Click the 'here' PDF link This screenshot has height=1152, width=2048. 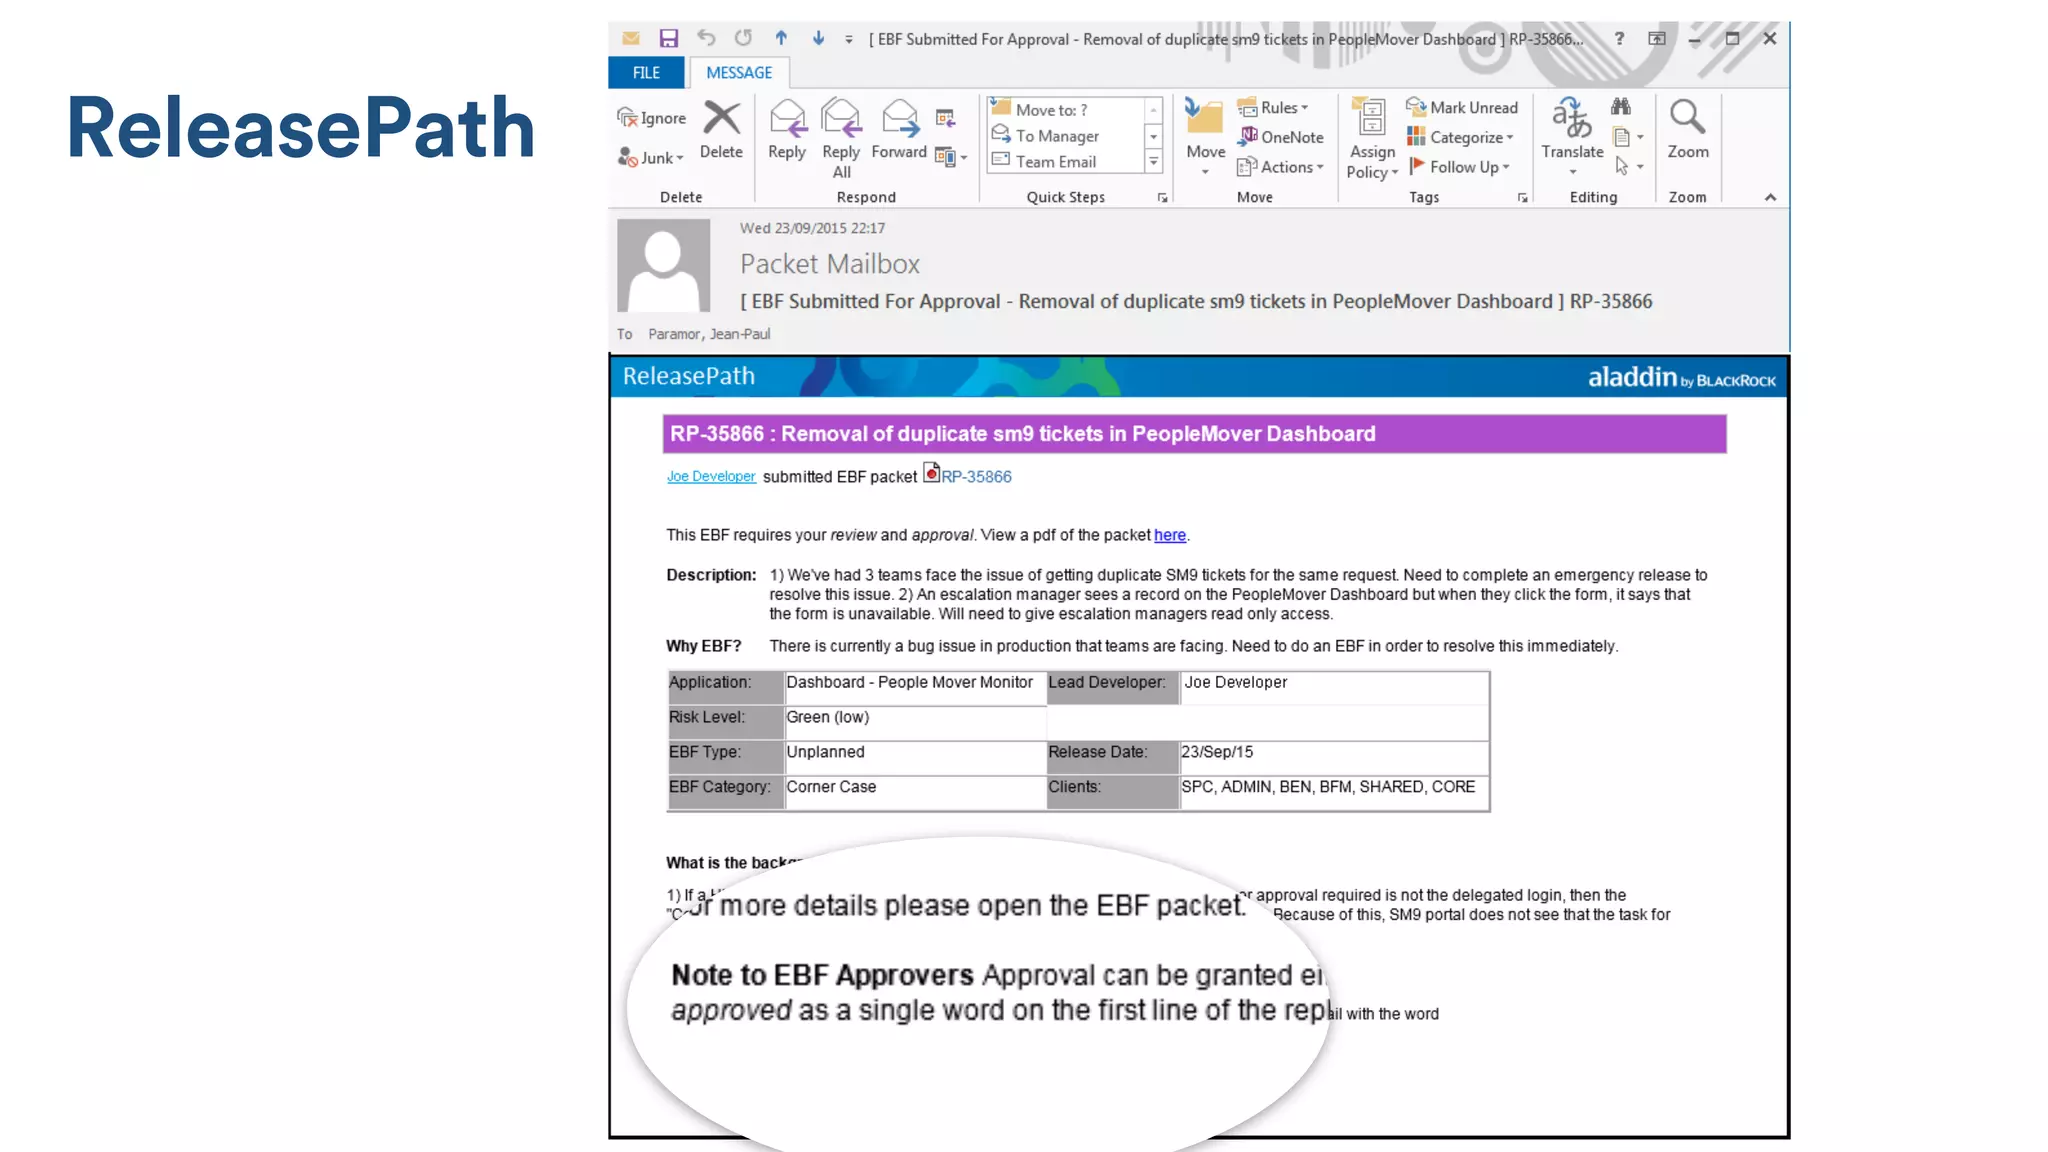[1169, 535]
